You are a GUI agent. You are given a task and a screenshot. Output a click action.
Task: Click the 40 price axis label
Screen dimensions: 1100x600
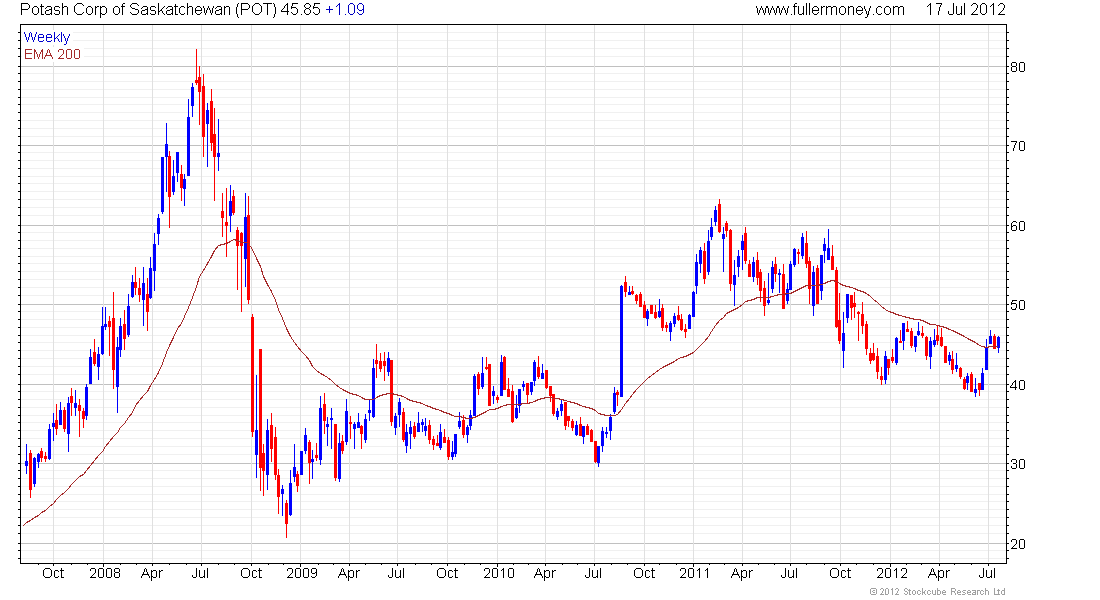(x=1017, y=385)
